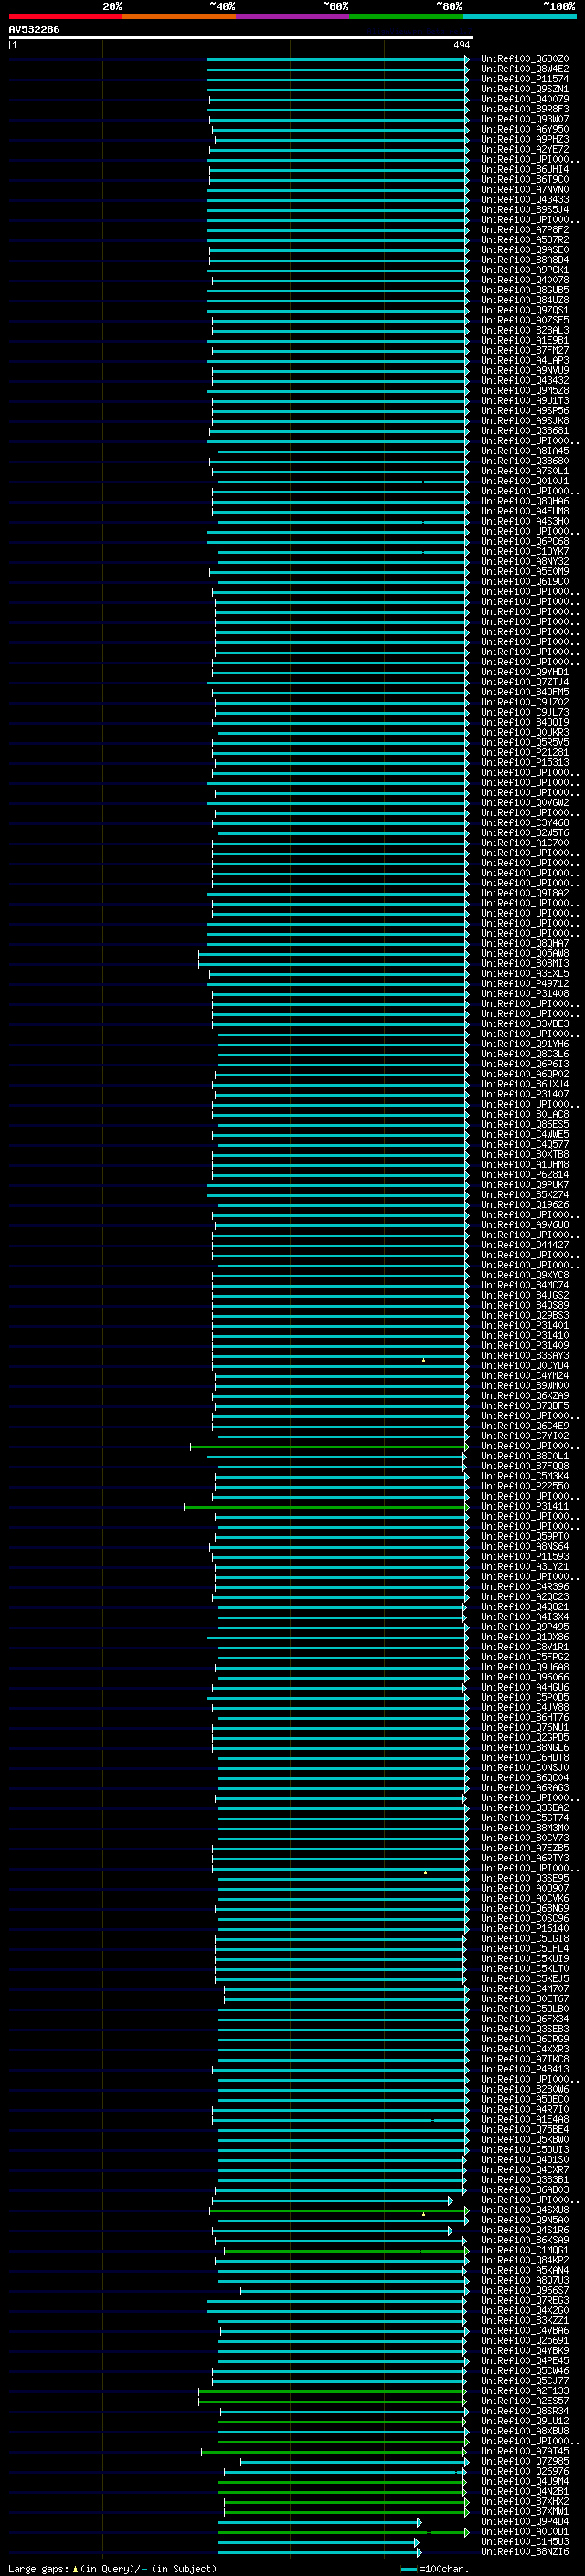Viewport: 585px width, 2576px height.
Task: Click the UniRef100_Q8SR34 label
Action: [524, 2410]
